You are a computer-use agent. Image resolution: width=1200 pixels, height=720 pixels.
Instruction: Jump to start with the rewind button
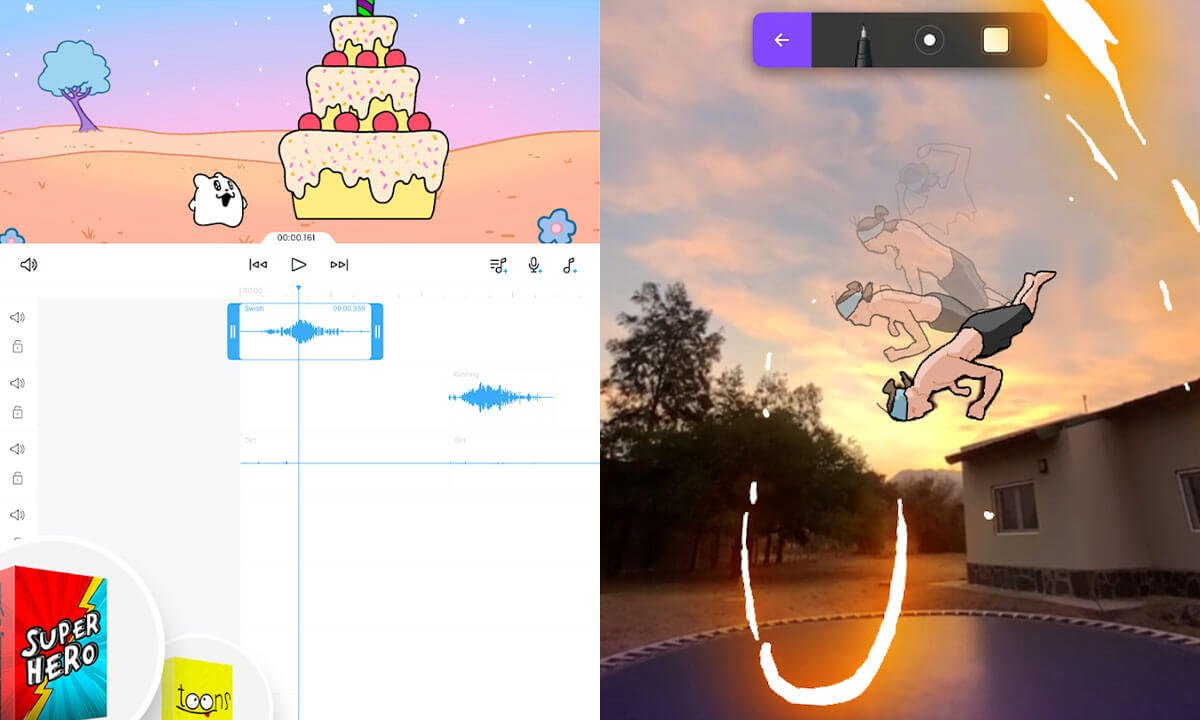click(258, 265)
